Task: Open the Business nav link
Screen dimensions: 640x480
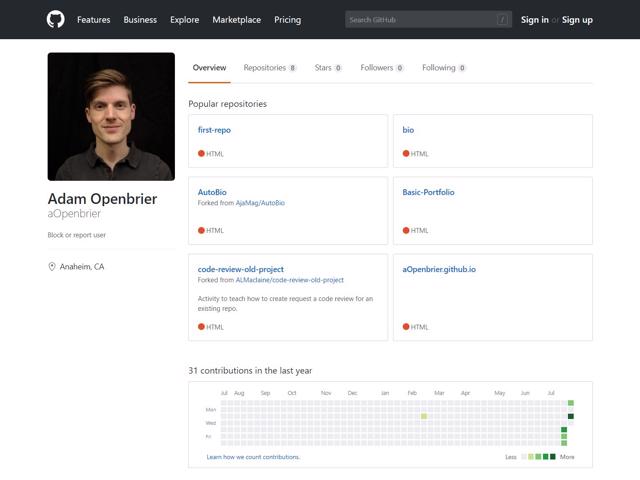Action: tap(140, 20)
